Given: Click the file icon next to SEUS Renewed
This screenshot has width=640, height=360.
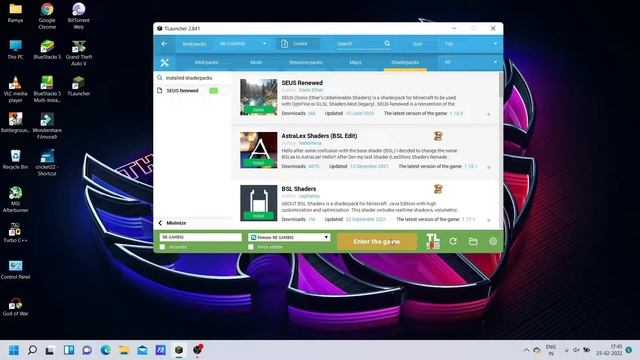Looking at the screenshot, I should (160, 90).
